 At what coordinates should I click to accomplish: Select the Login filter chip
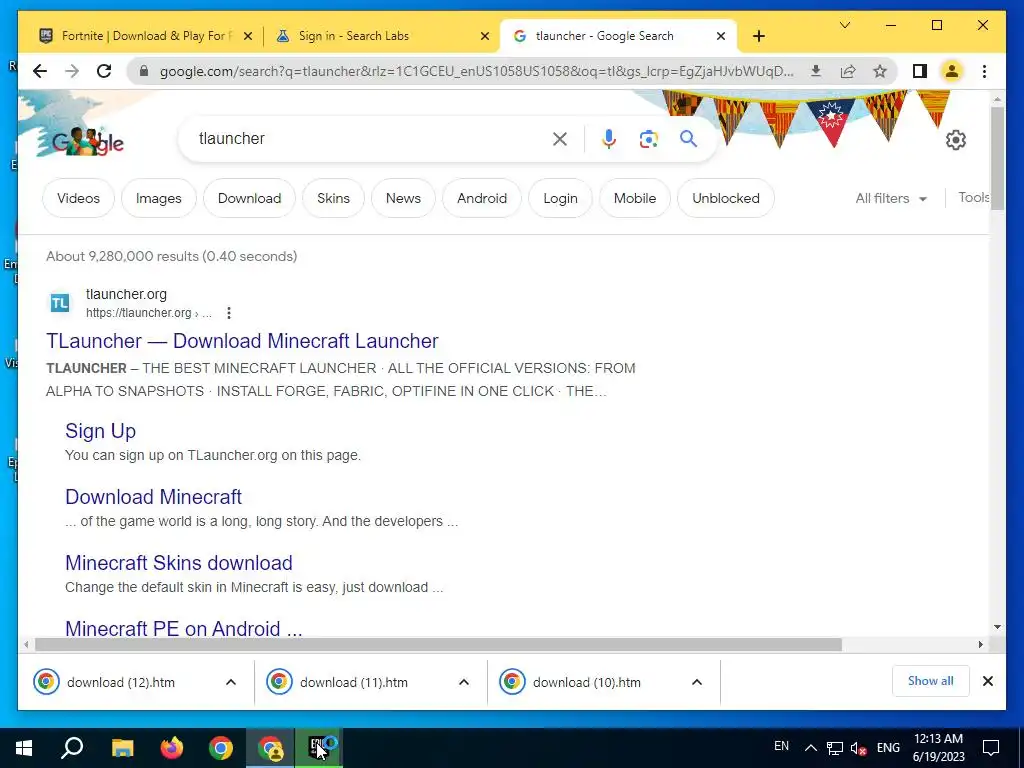coord(560,198)
